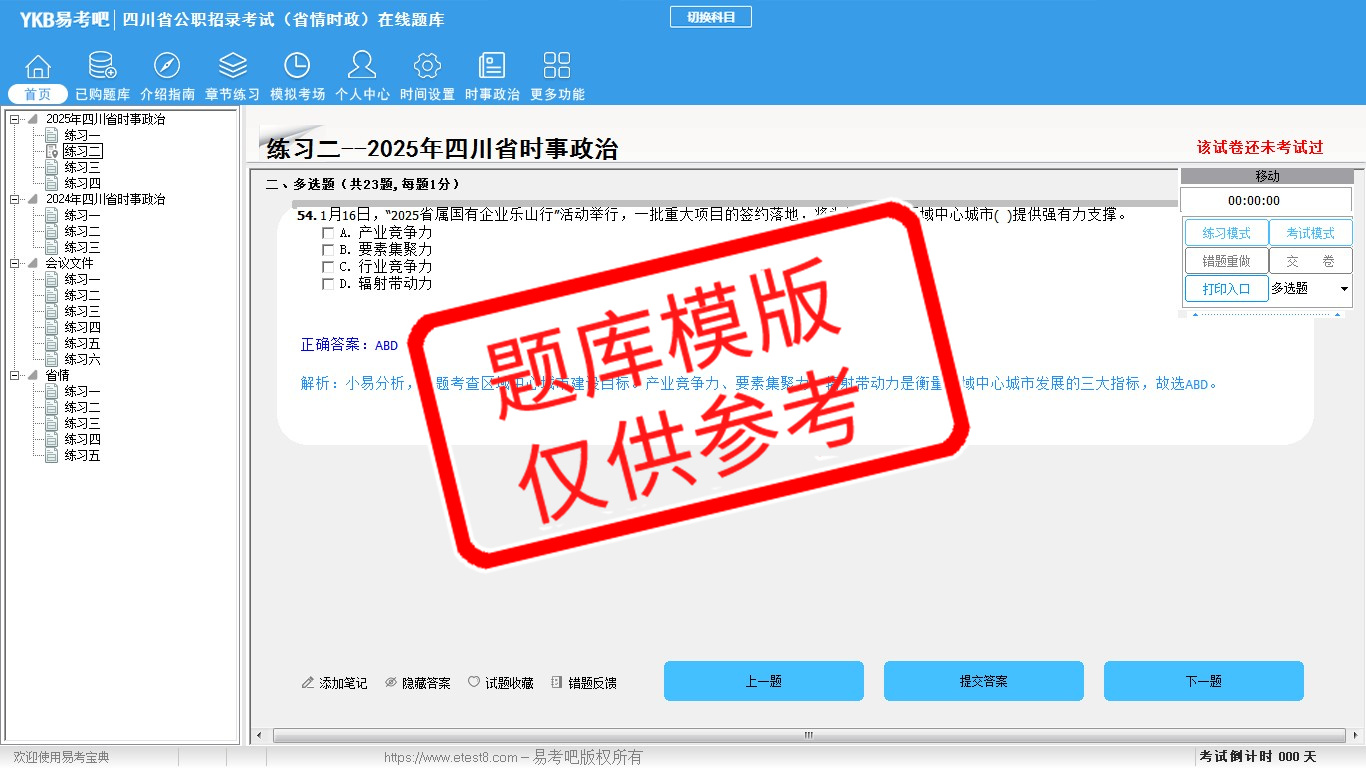Select 练习三 under 省情
1366x768 pixels.
click(x=82, y=423)
